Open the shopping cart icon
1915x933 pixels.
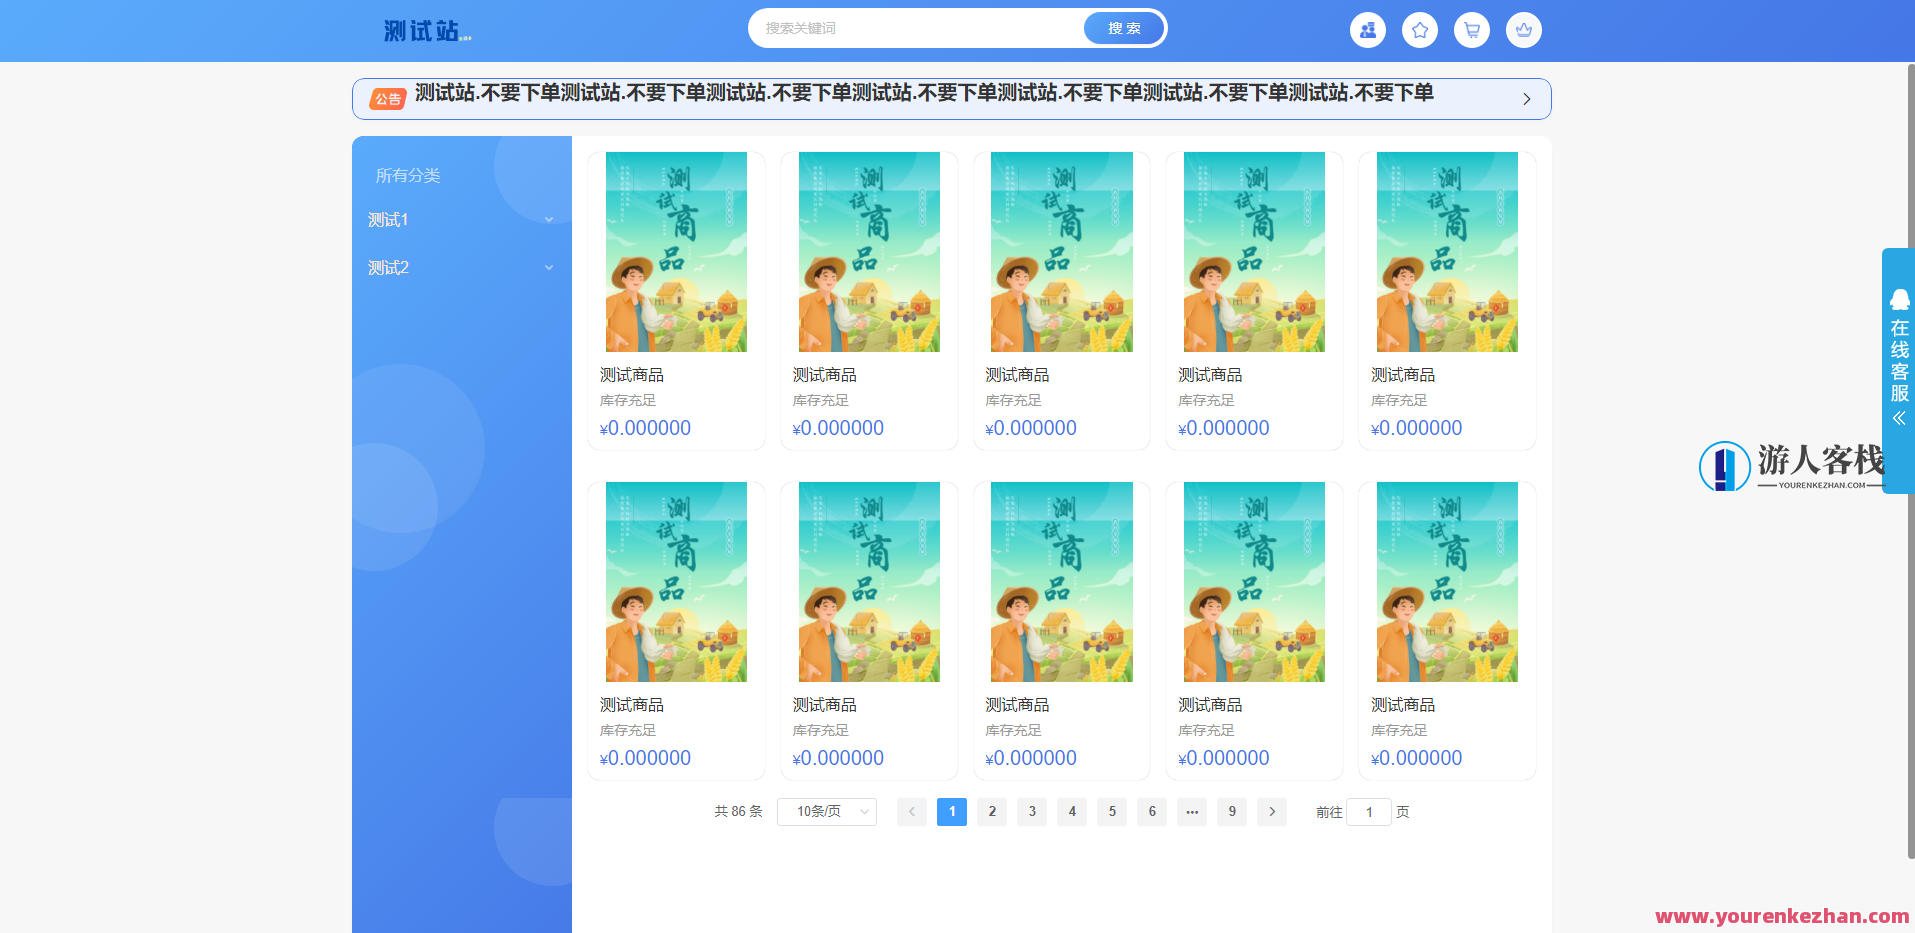pos(1471,30)
